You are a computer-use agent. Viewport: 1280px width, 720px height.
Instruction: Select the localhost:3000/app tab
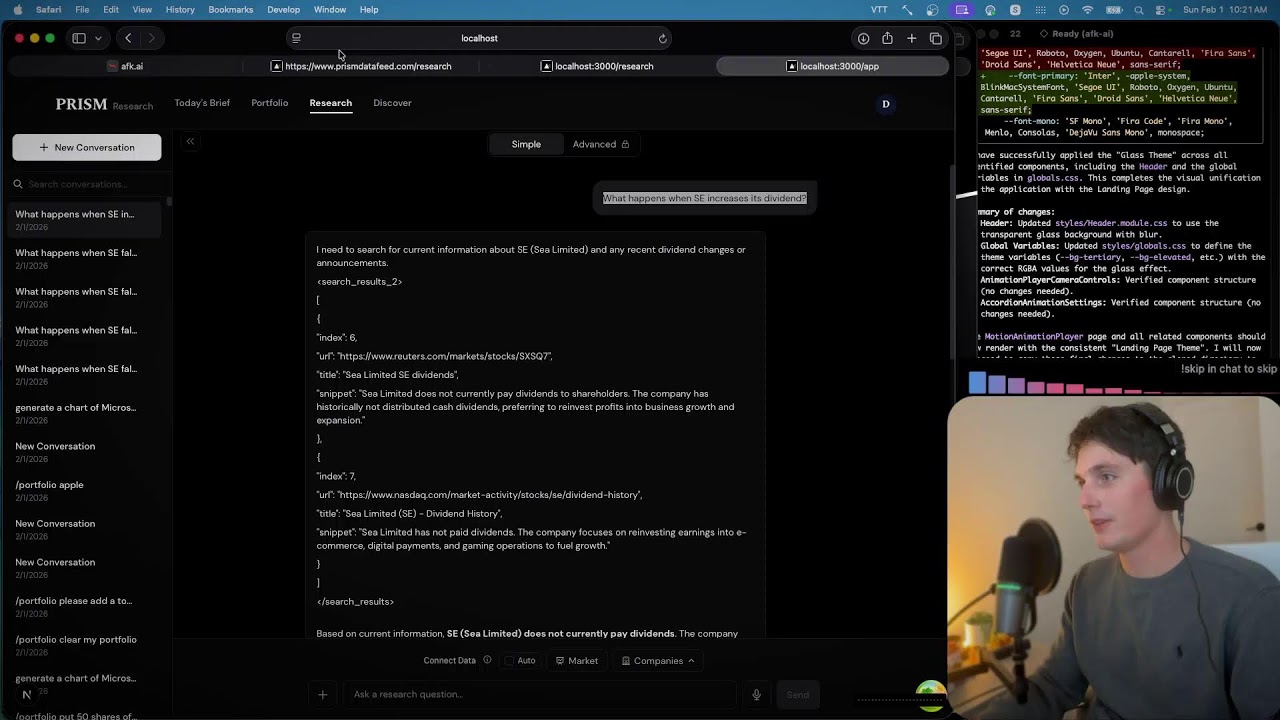pyautogui.click(x=833, y=66)
